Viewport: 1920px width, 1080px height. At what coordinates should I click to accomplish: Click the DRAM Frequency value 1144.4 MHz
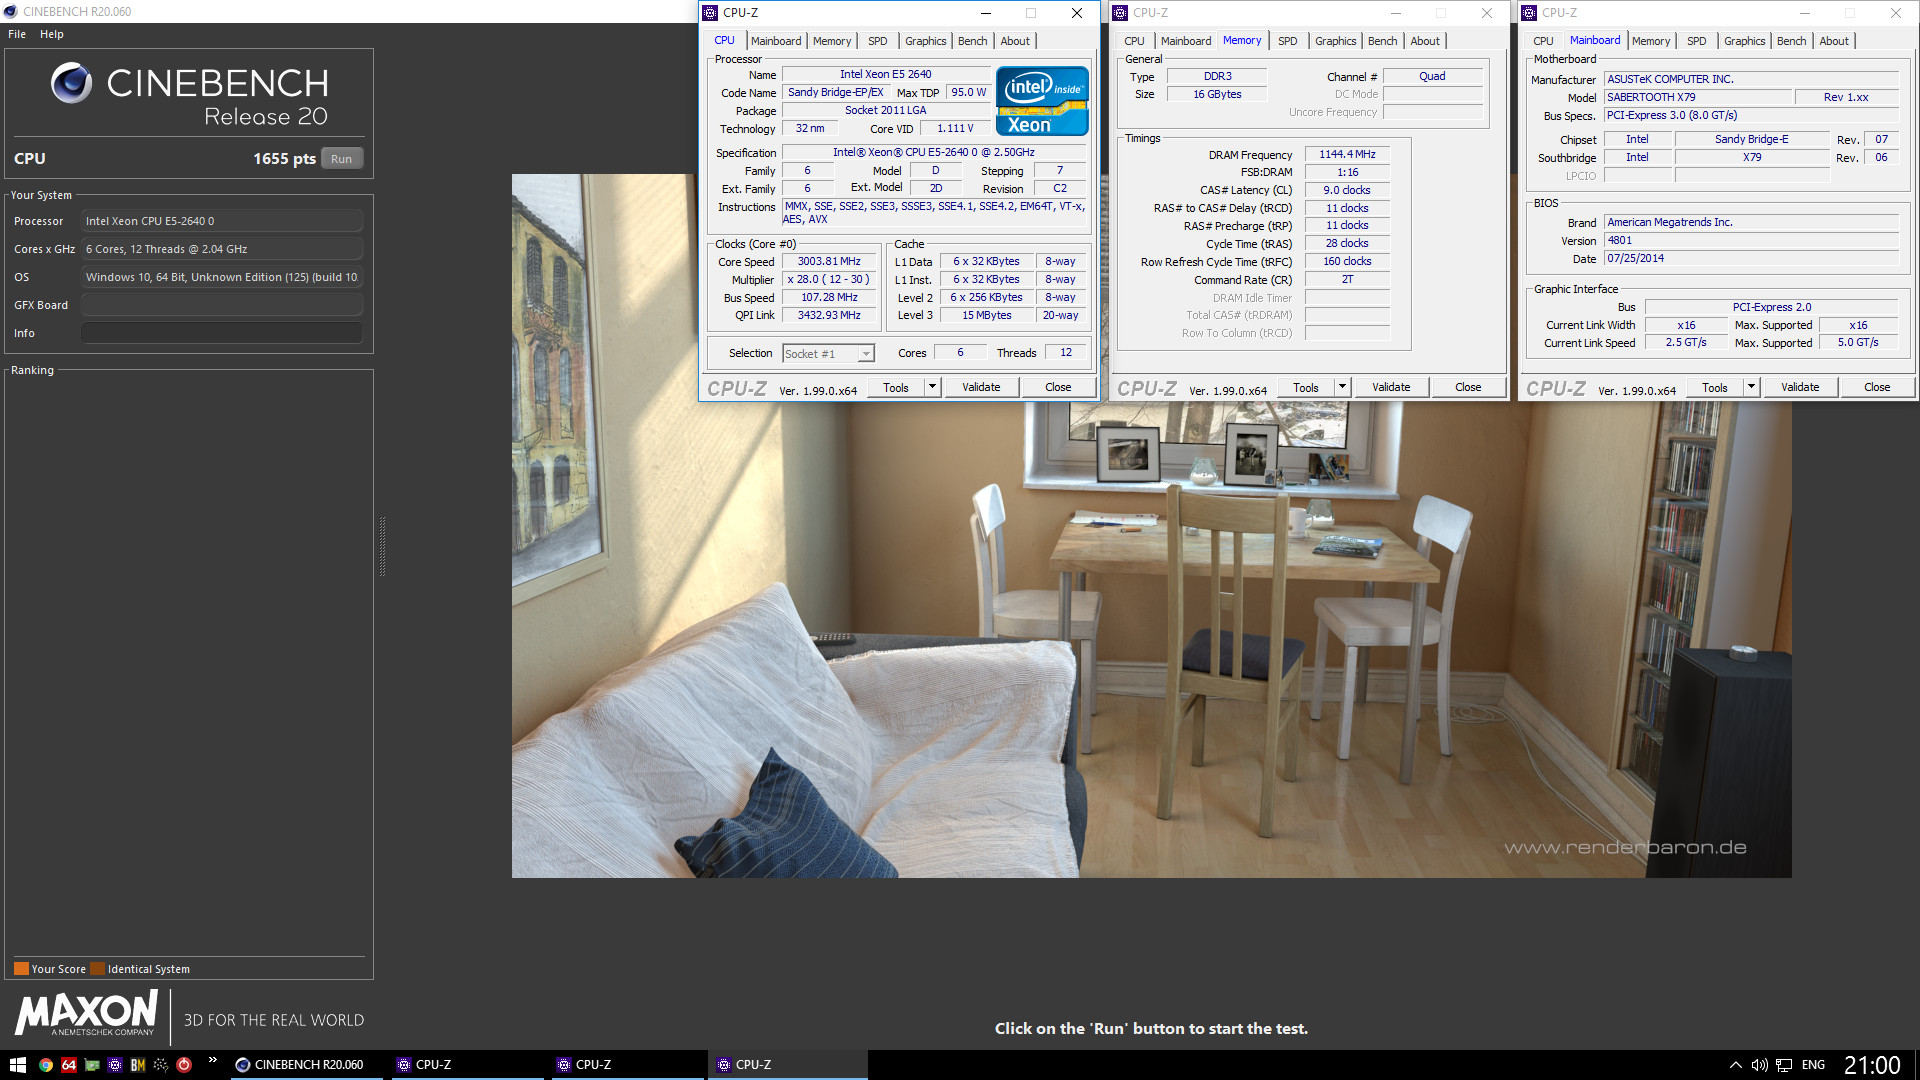tap(1347, 155)
